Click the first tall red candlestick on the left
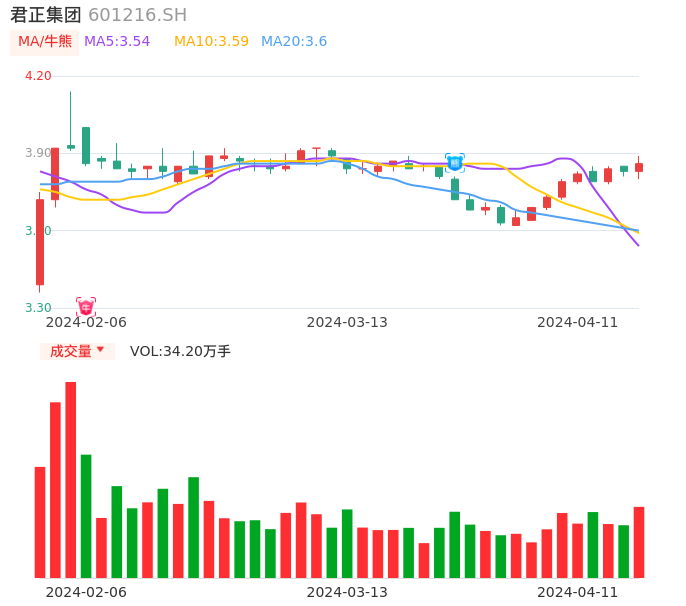 (x=40, y=242)
